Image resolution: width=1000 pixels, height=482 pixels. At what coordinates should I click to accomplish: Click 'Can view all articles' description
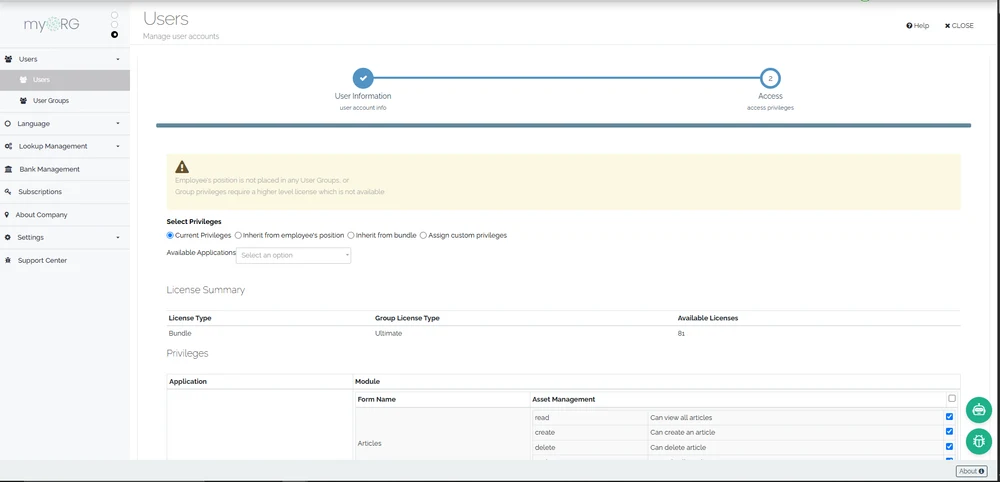coord(680,418)
